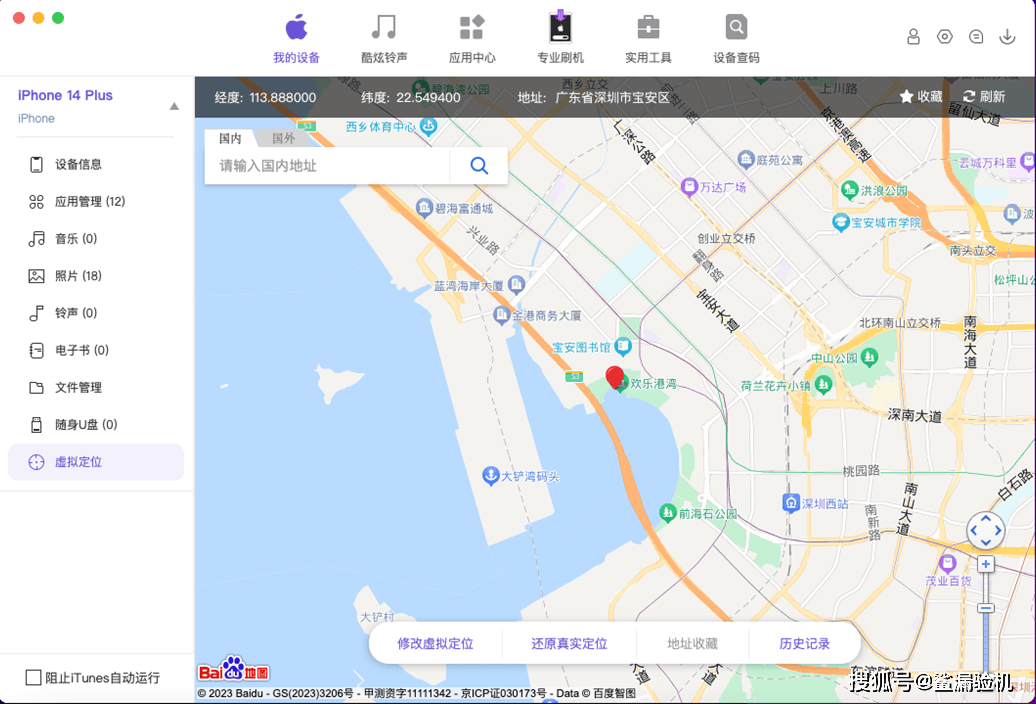Open the settings gear in the top-right corner
The image size is (1036, 704).
pos(944,36)
